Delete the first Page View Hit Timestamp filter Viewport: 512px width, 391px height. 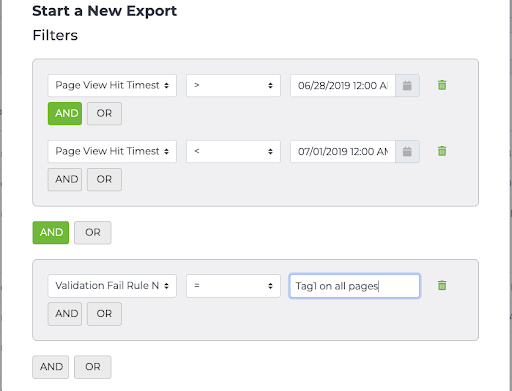coord(442,85)
